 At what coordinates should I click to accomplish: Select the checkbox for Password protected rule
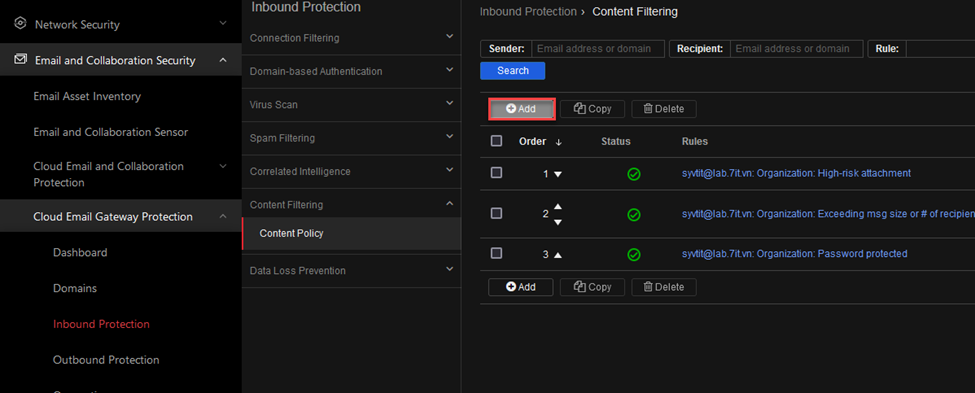[496, 253]
